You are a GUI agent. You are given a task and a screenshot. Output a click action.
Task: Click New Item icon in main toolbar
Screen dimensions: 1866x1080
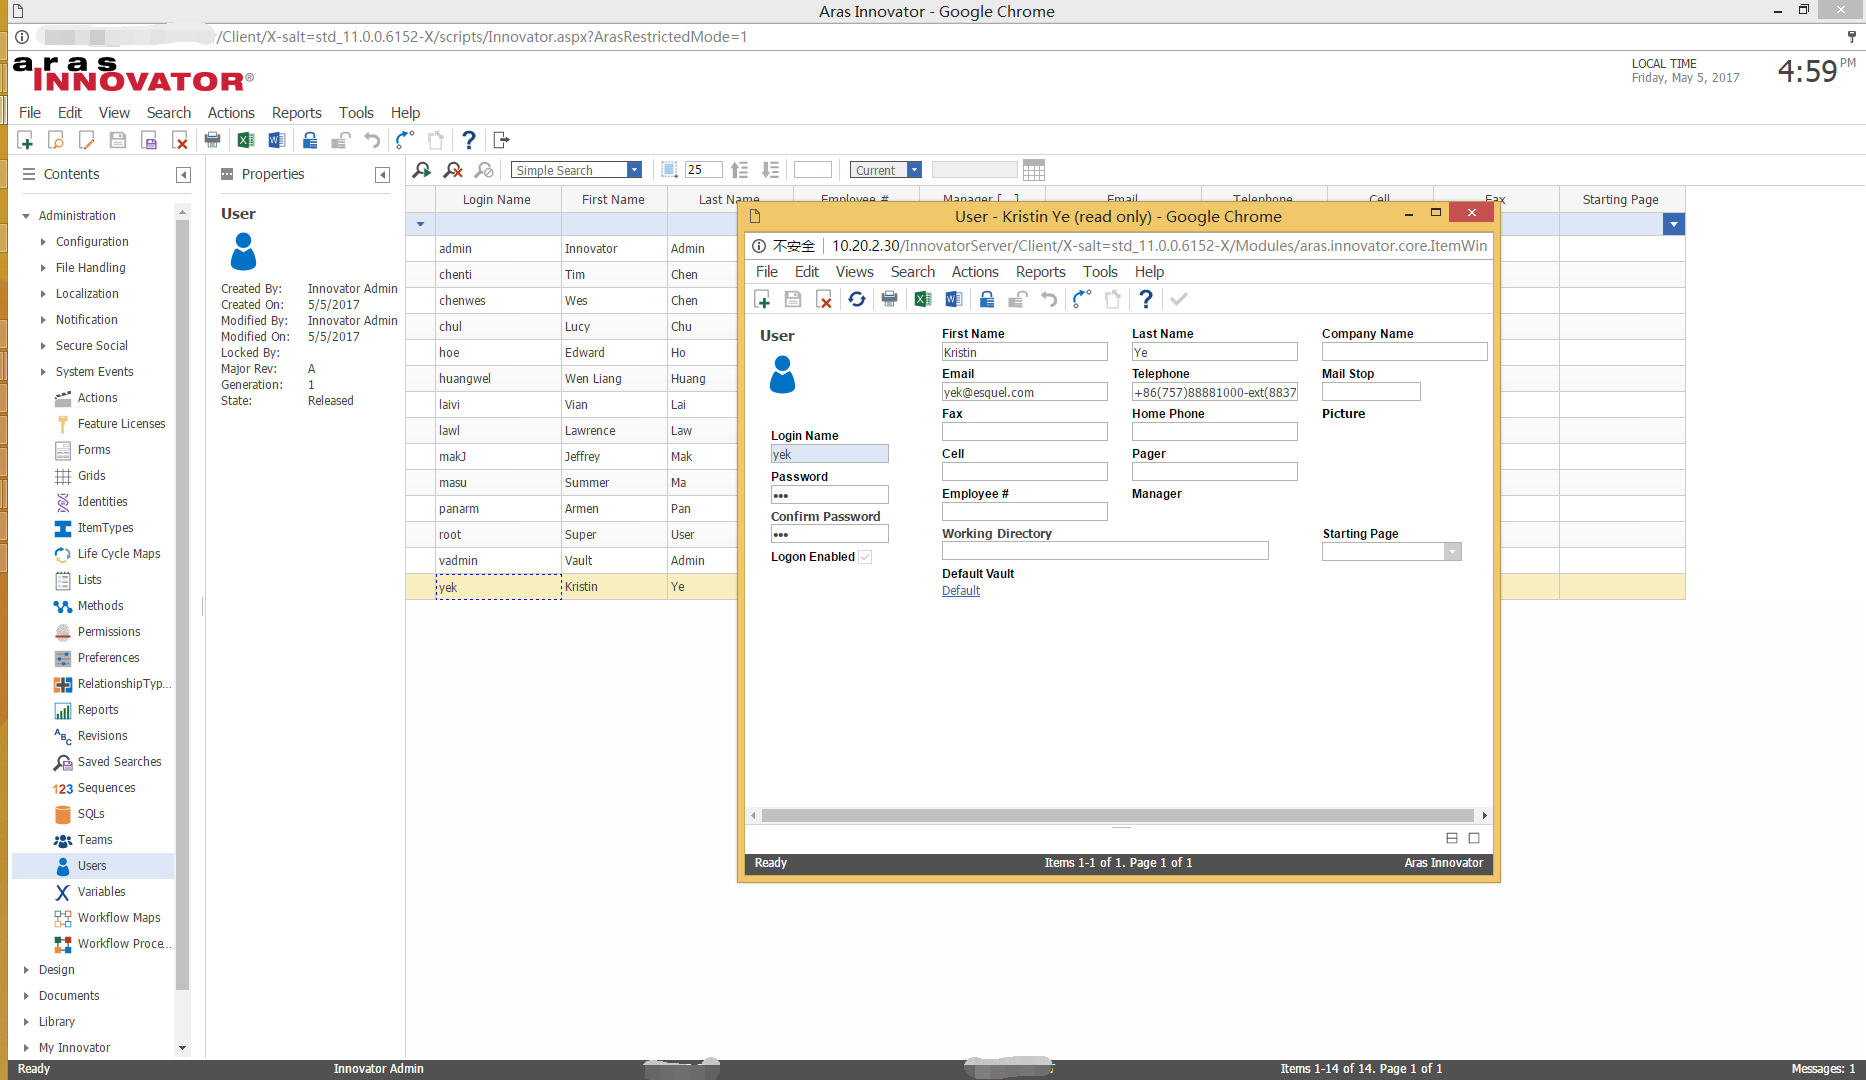[x=26, y=140]
